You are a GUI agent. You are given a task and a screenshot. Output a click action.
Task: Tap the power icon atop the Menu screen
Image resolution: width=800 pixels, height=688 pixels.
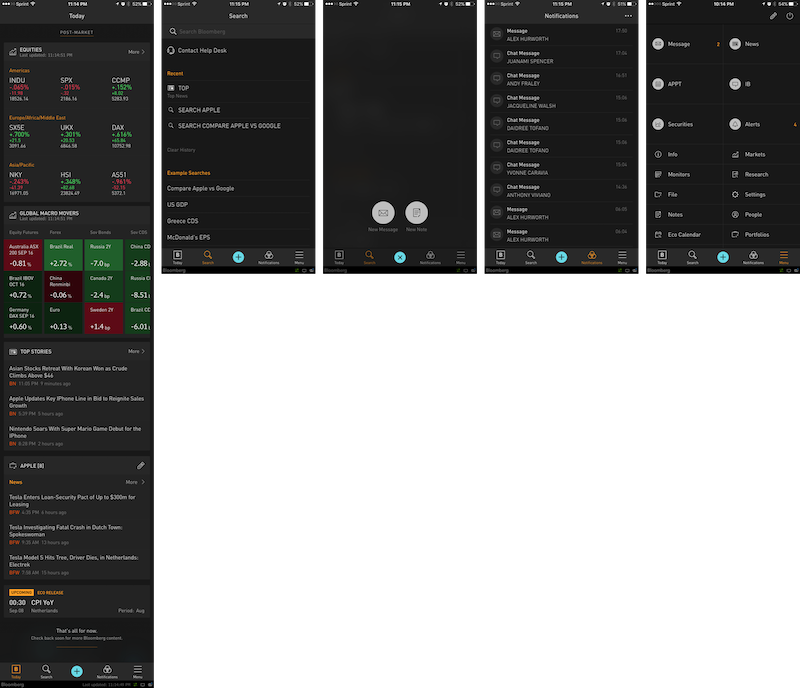tap(790, 16)
